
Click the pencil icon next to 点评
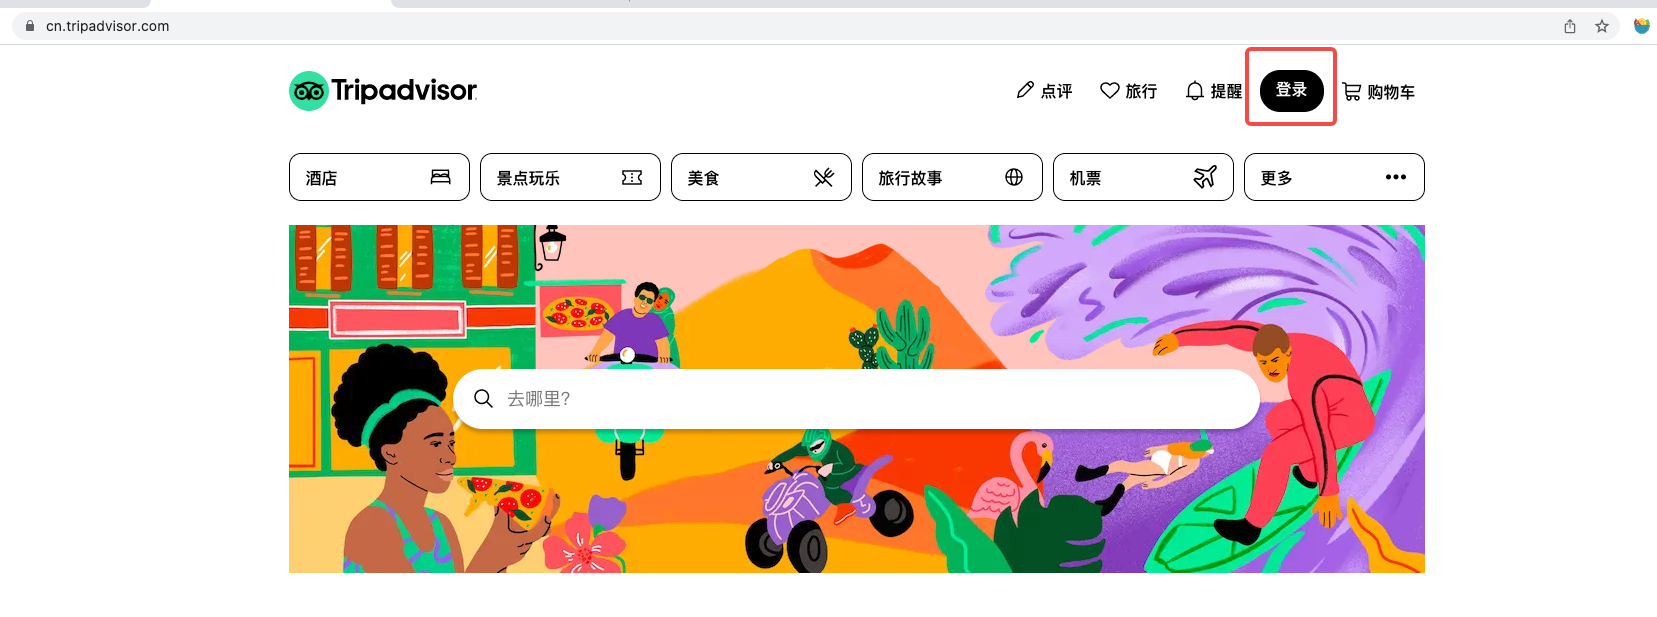tap(1025, 90)
